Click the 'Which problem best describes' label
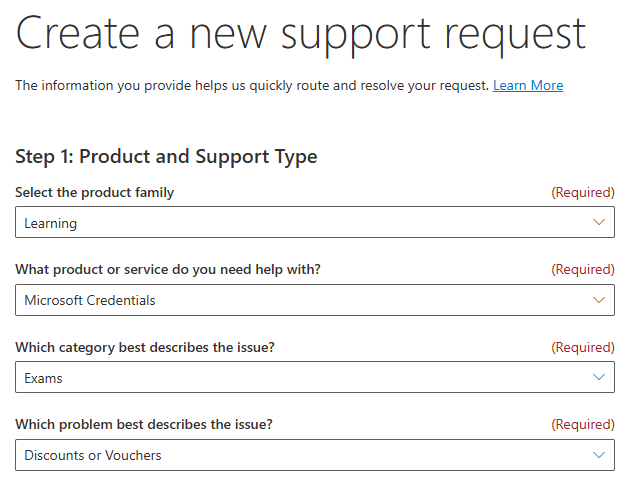The height and width of the screenshot is (489, 630). pos(144,424)
